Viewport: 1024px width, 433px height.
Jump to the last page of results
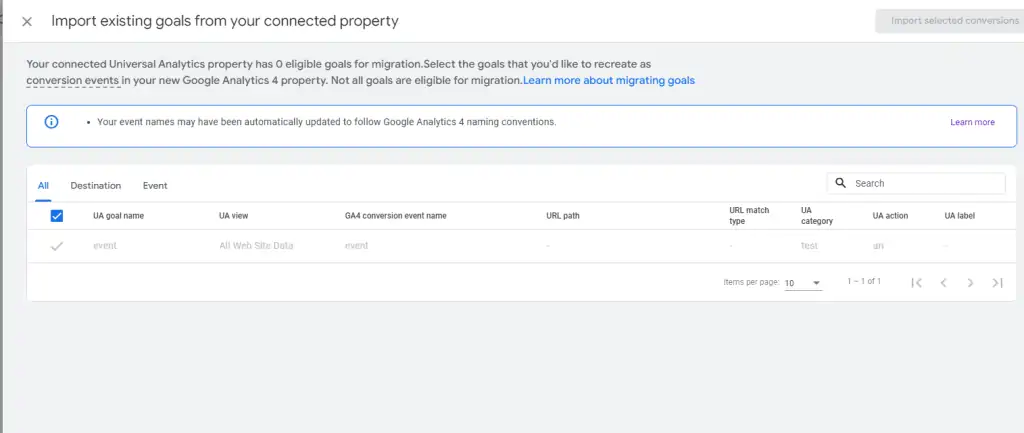(x=997, y=283)
